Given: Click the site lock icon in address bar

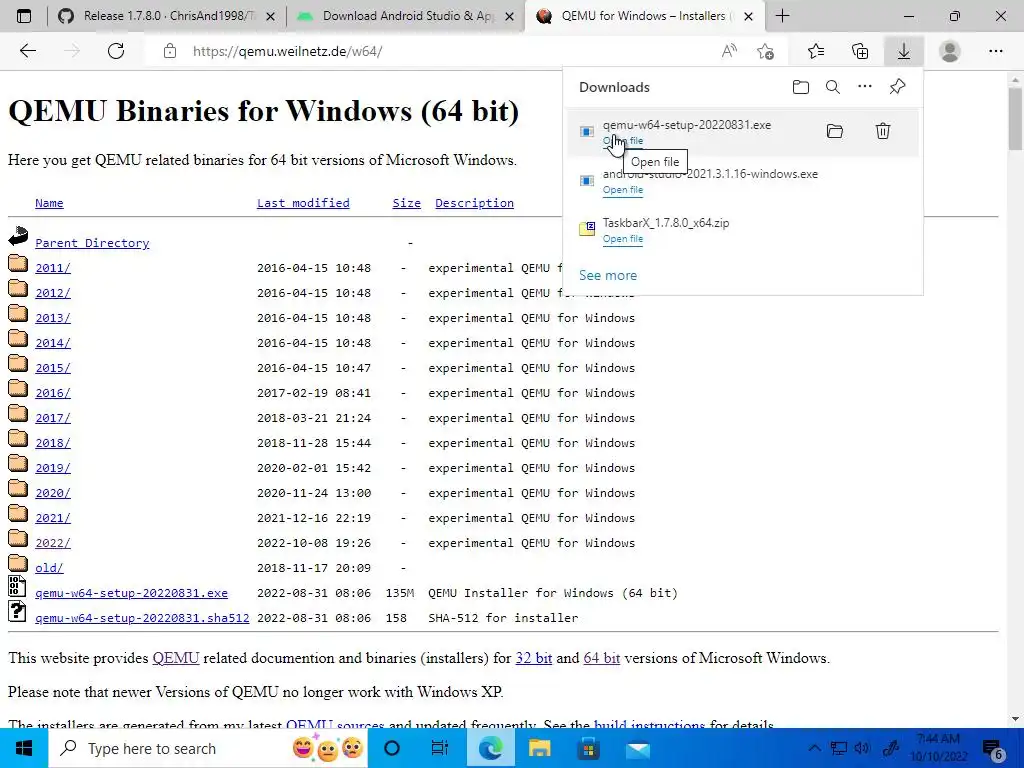Looking at the screenshot, I should [x=170, y=51].
